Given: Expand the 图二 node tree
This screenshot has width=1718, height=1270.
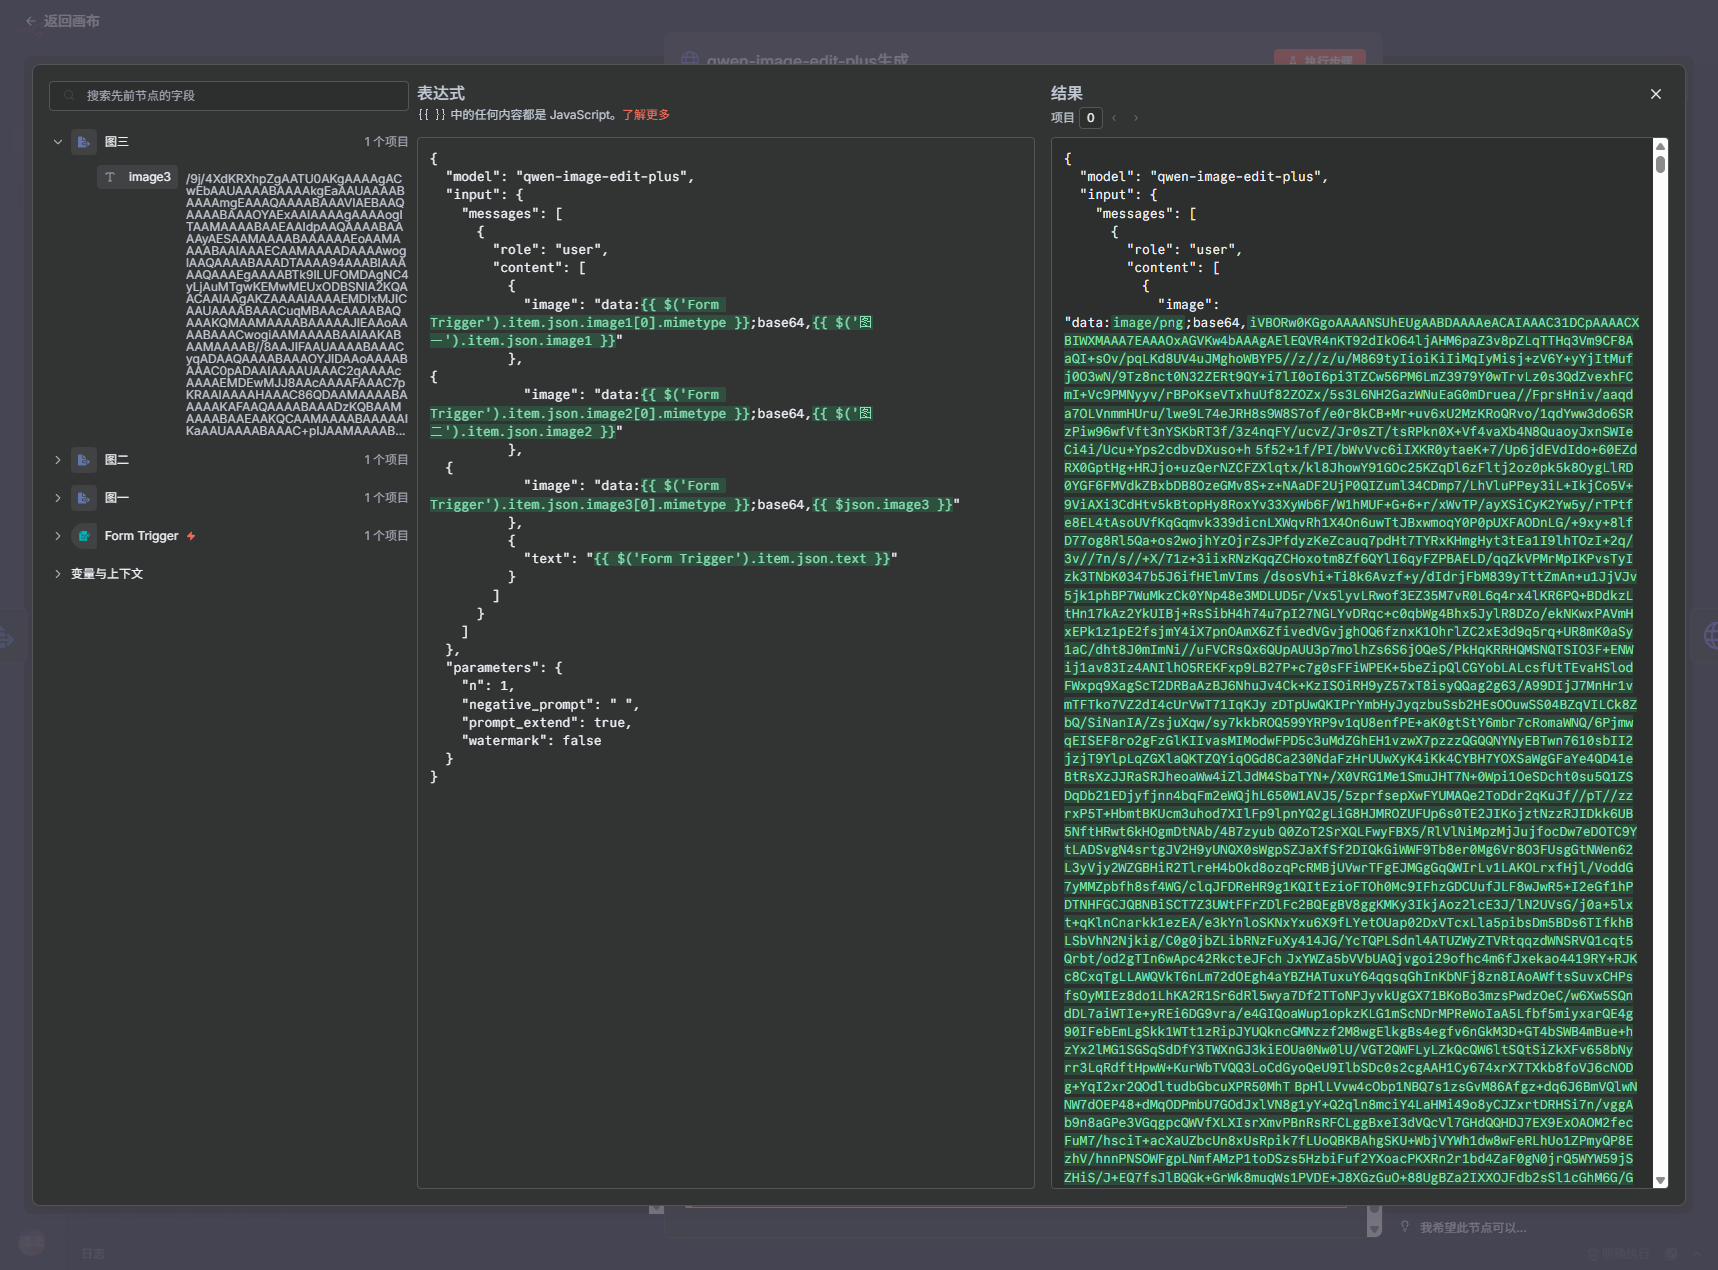Looking at the screenshot, I should [58, 460].
